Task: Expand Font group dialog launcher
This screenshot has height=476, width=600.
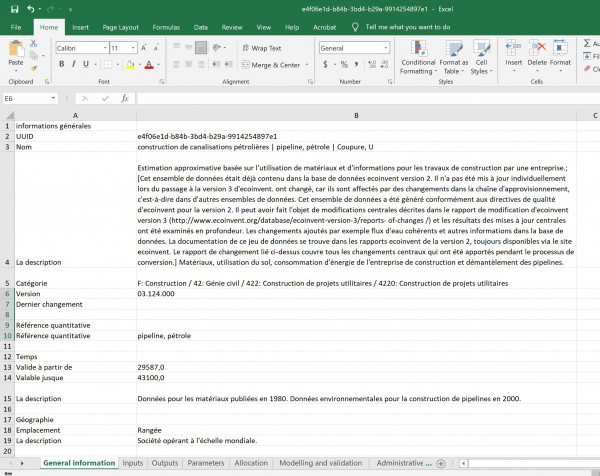Action: coord(162,82)
